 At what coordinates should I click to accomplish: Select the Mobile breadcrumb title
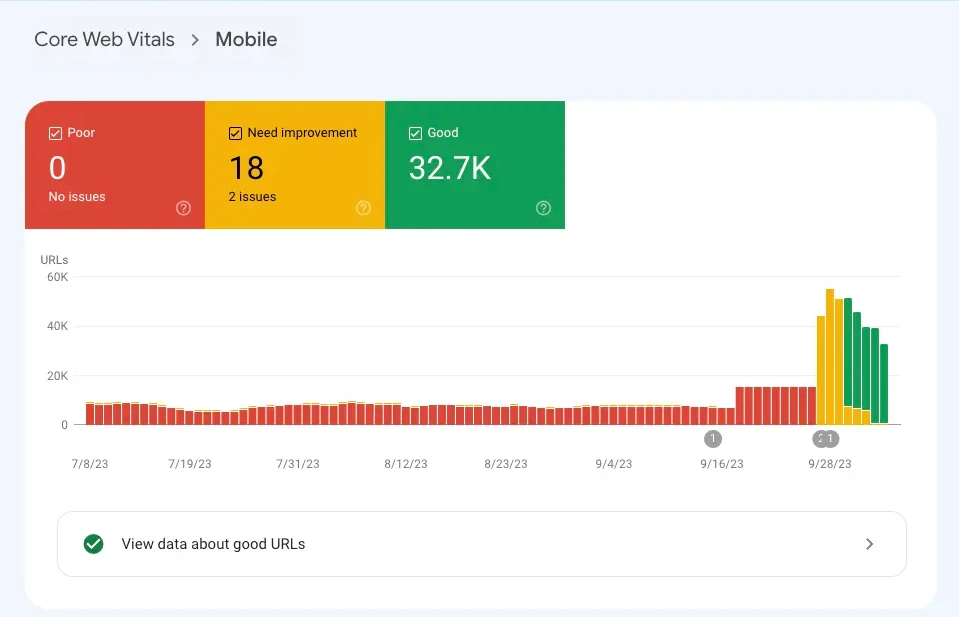(x=246, y=40)
